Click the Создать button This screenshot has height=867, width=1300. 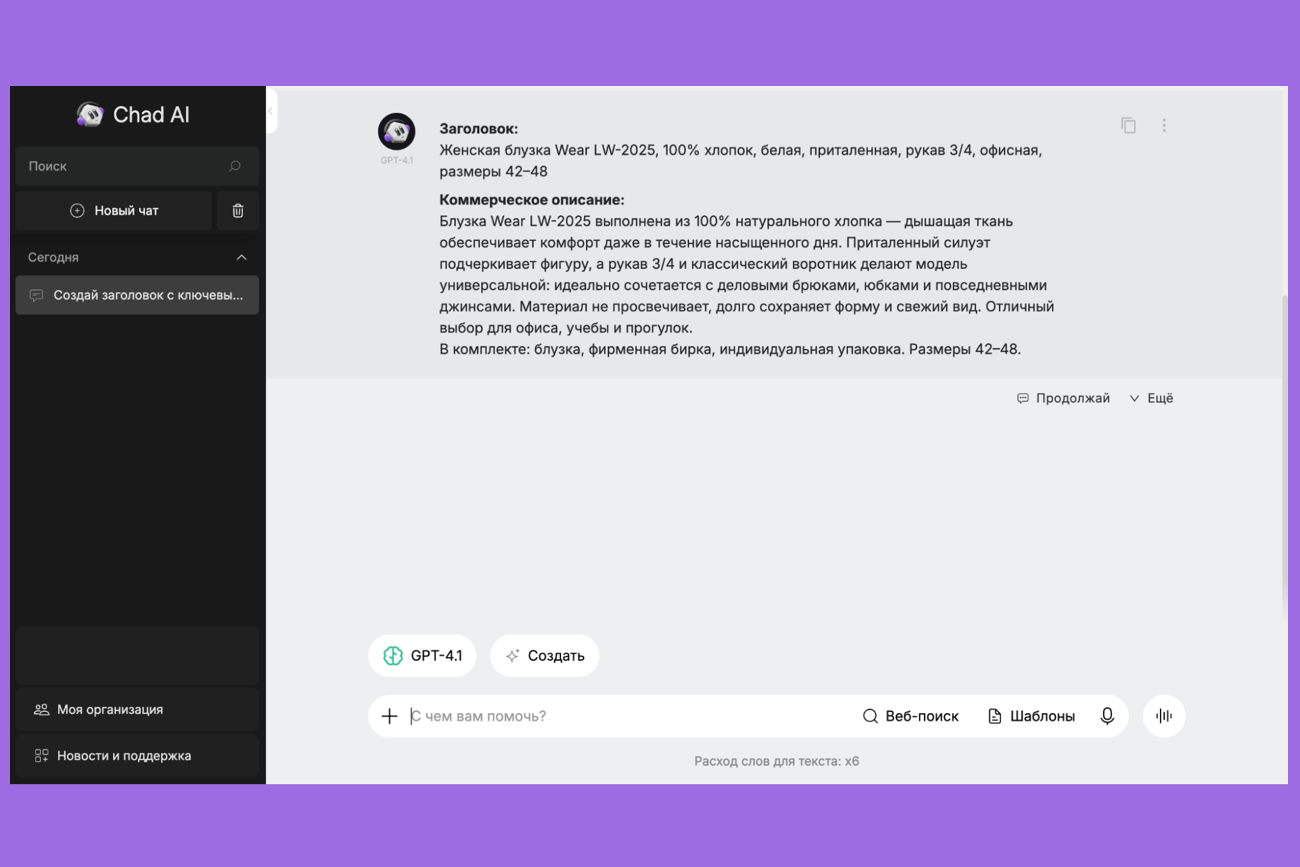tap(545, 656)
